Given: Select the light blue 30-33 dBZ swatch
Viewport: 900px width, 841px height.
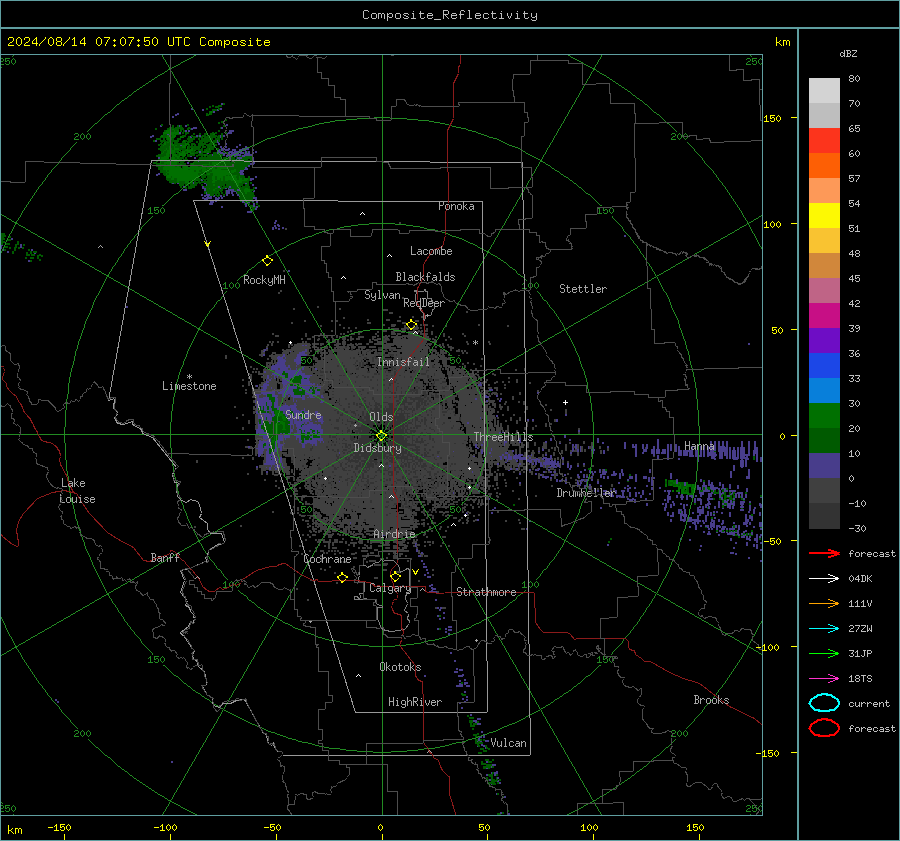Looking at the screenshot, I should [824, 391].
